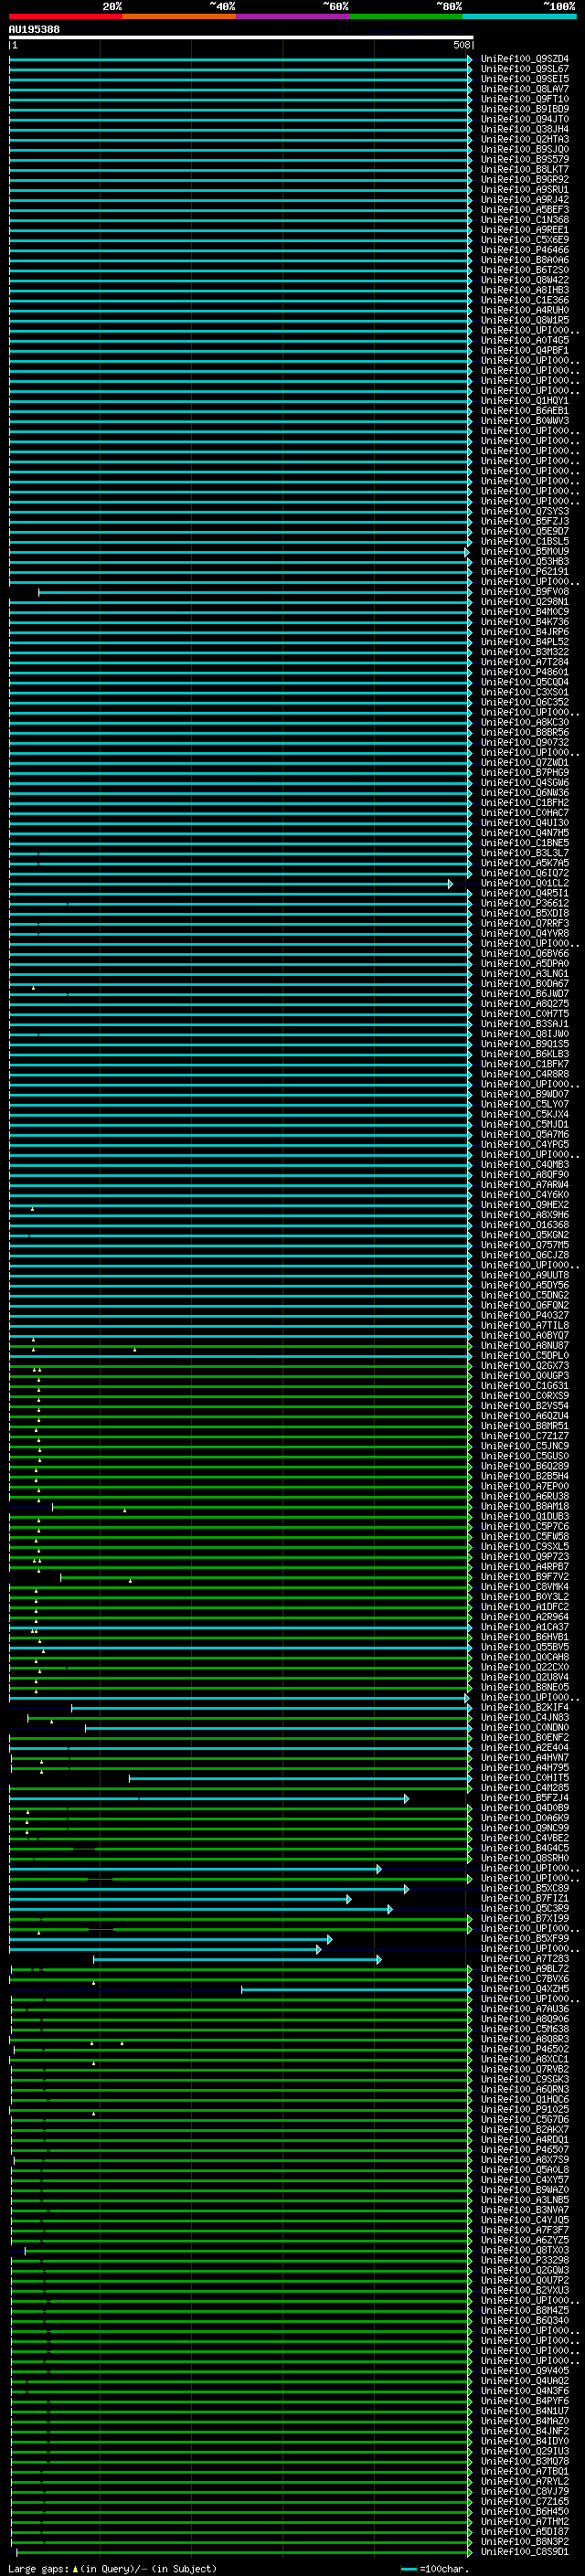This screenshot has width=585, height=2576.
Task: Select the UniRef100_B8MR51 label
Action: [x=524, y=1426]
